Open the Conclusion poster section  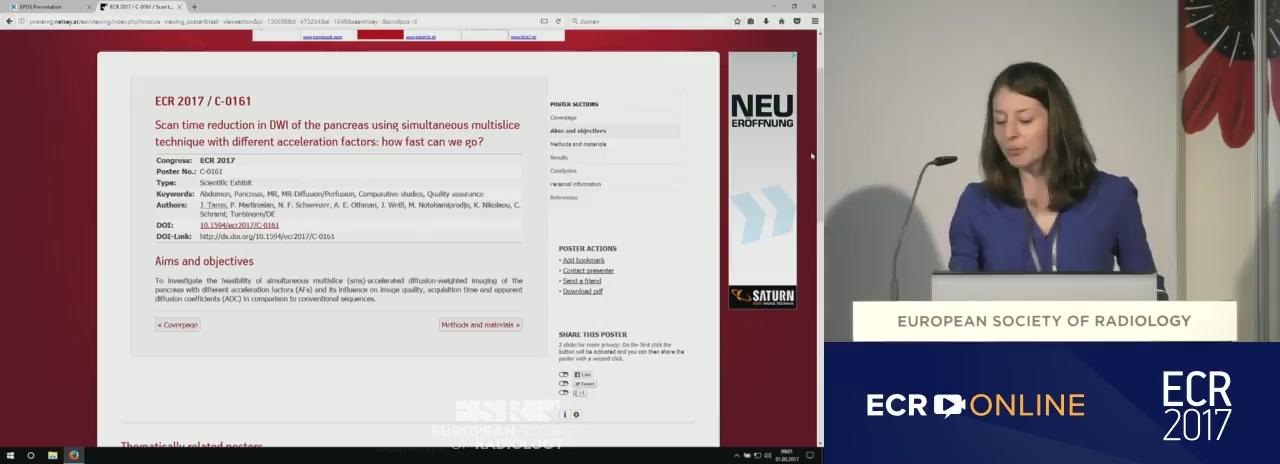[x=563, y=171]
